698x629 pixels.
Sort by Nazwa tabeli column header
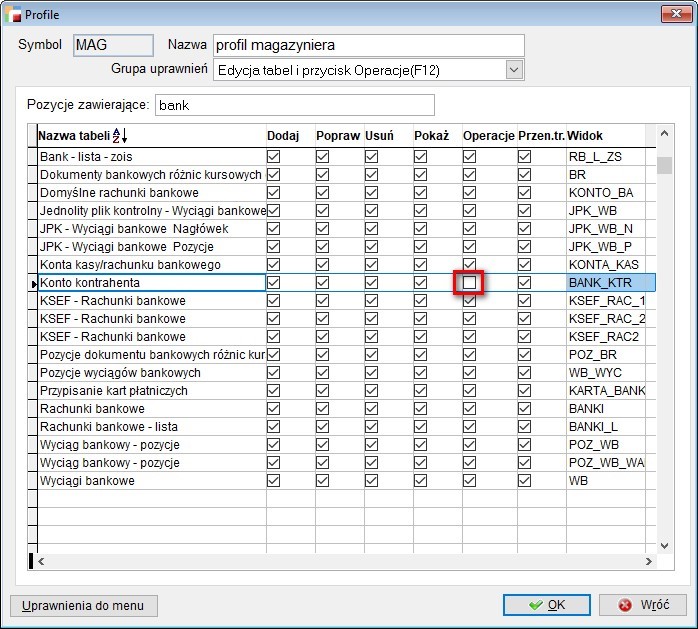pos(151,136)
